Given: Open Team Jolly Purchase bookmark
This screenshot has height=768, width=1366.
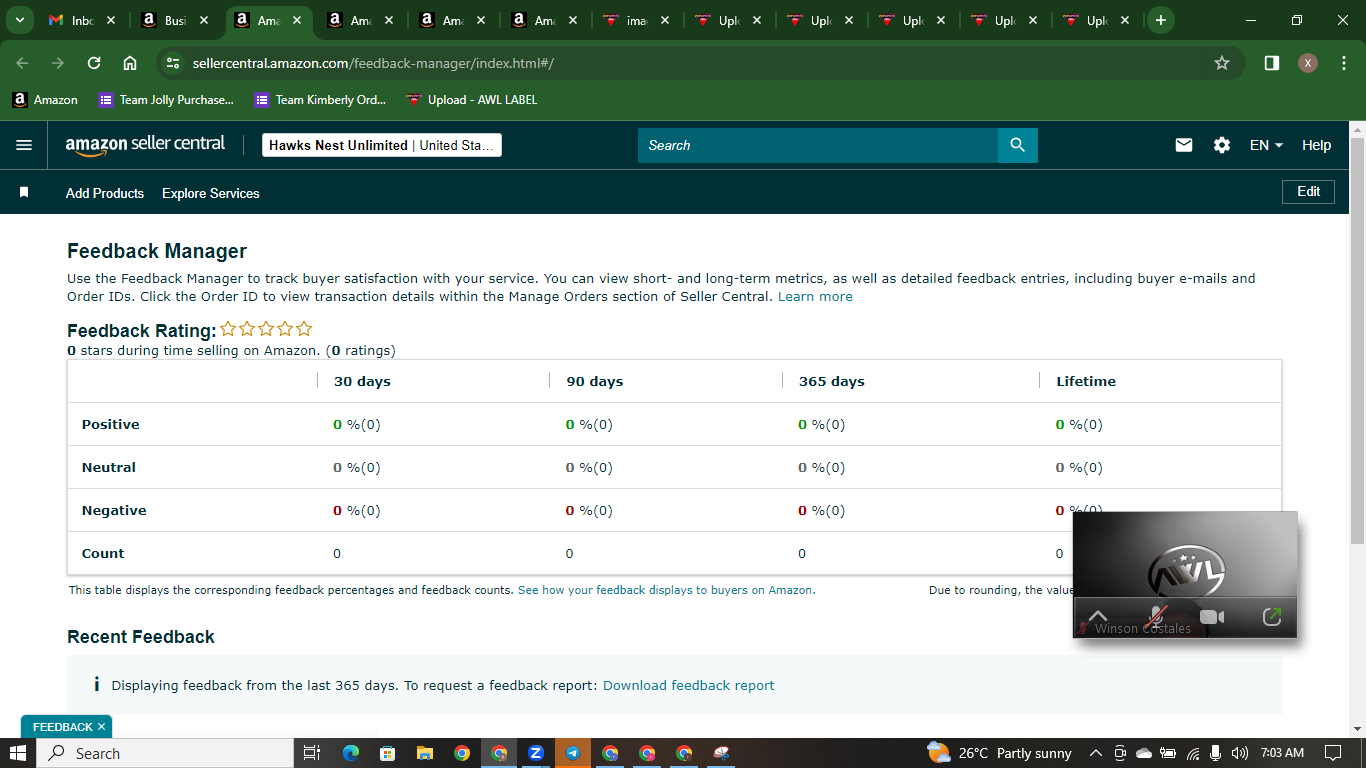Looking at the screenshot, I should [166, 100].
